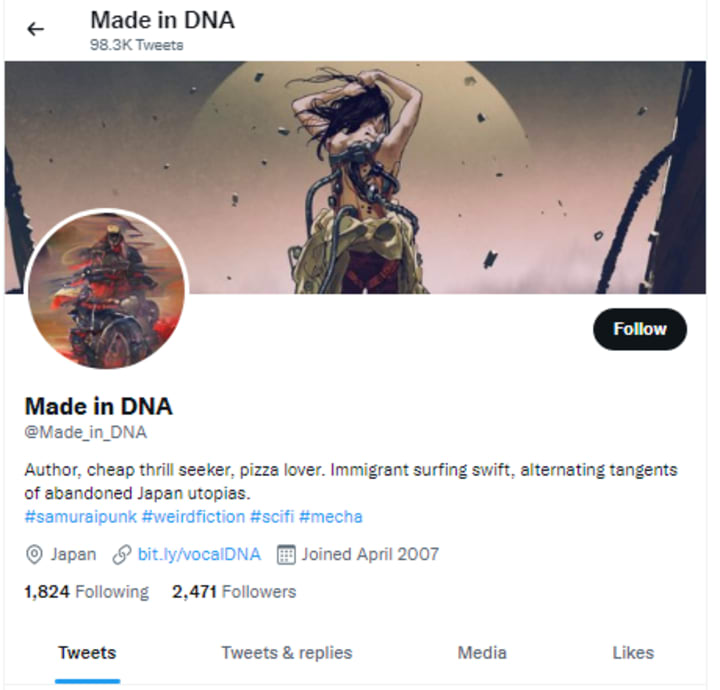Click the location pin icon
The height and width of the screenshot is (690, 720).
click(34, 555)
